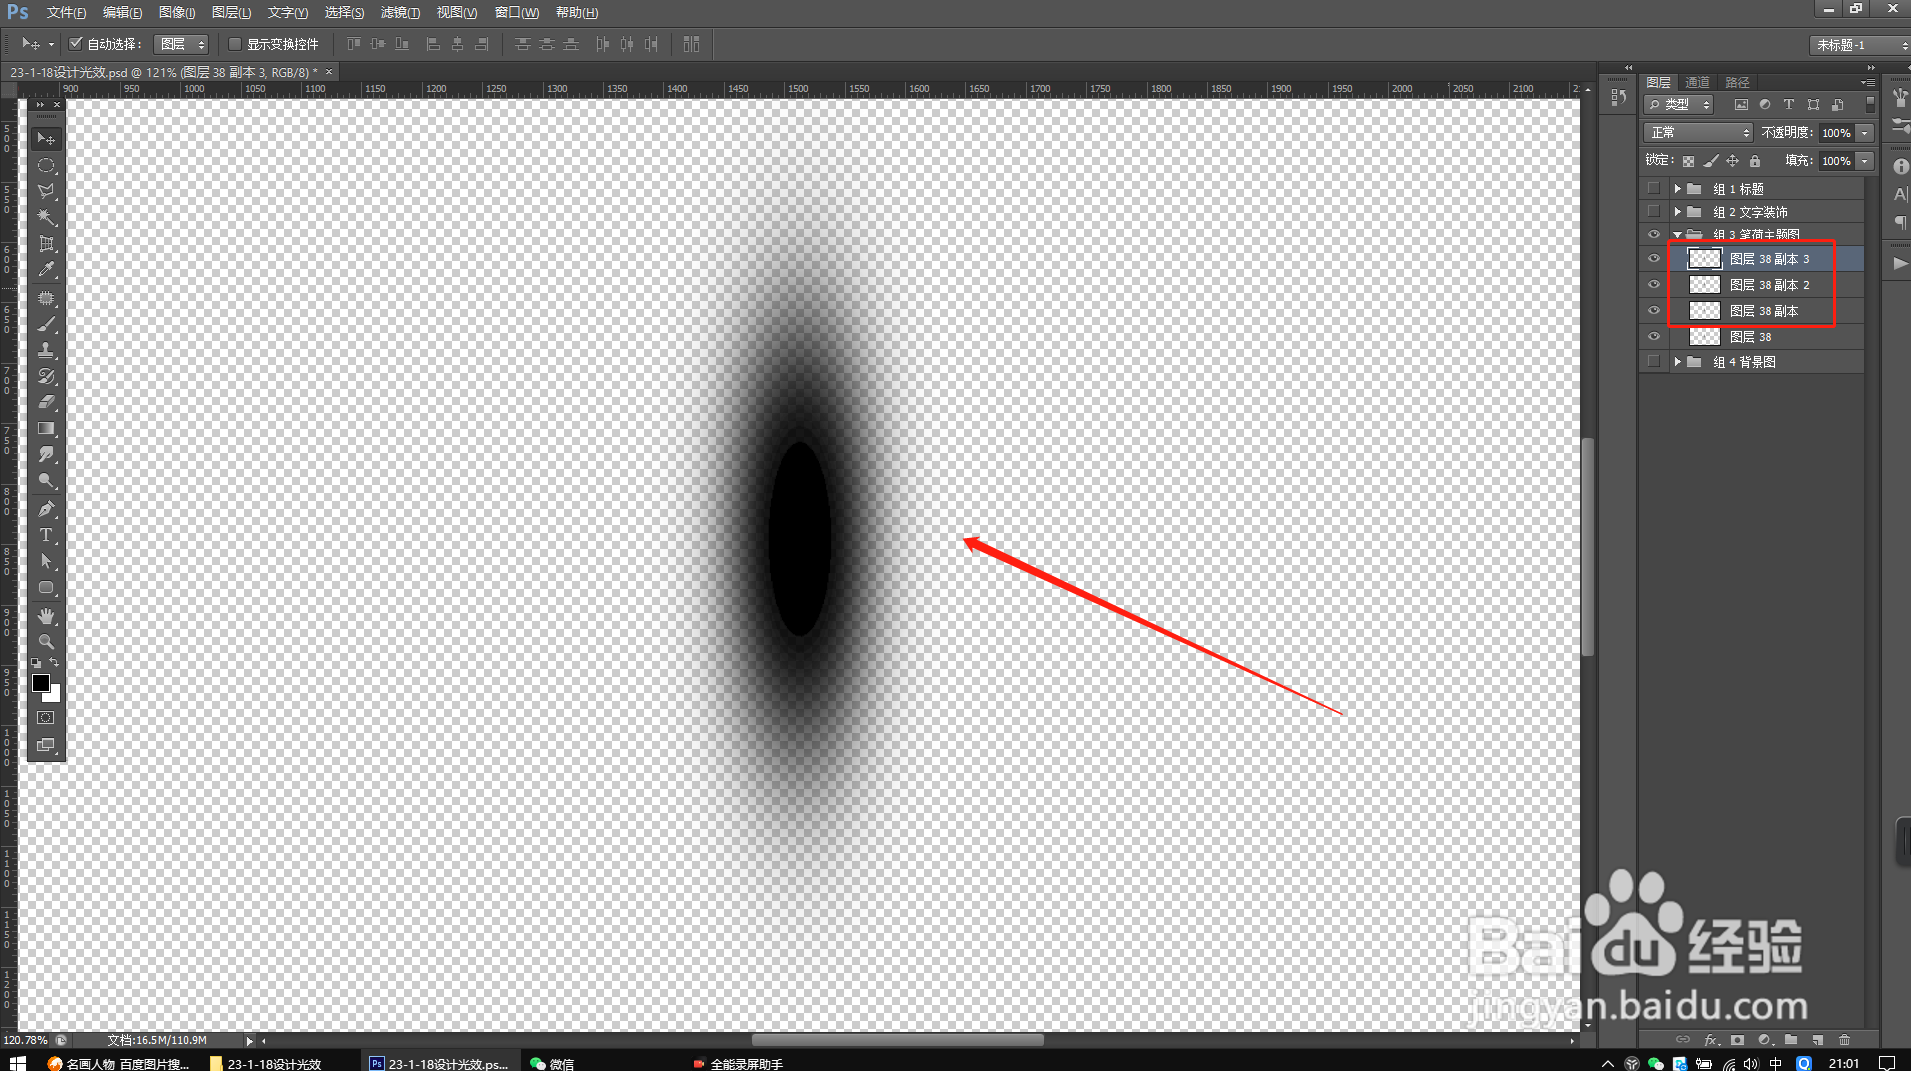Click the layer styles fx icon
Screen dimensions: 1911x1071
[x=1711, y=1040]
